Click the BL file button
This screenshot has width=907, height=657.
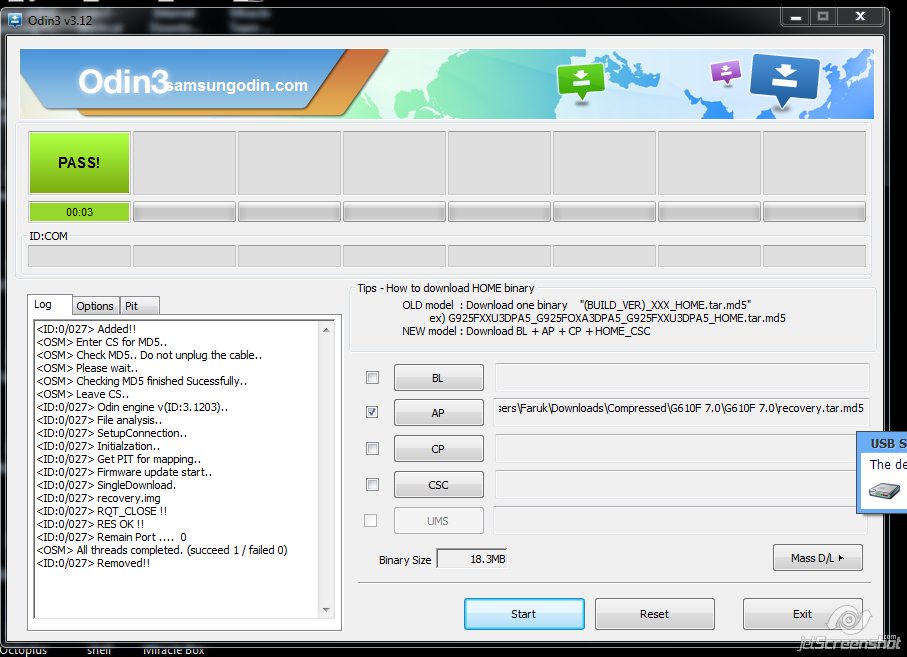(438, 378)
